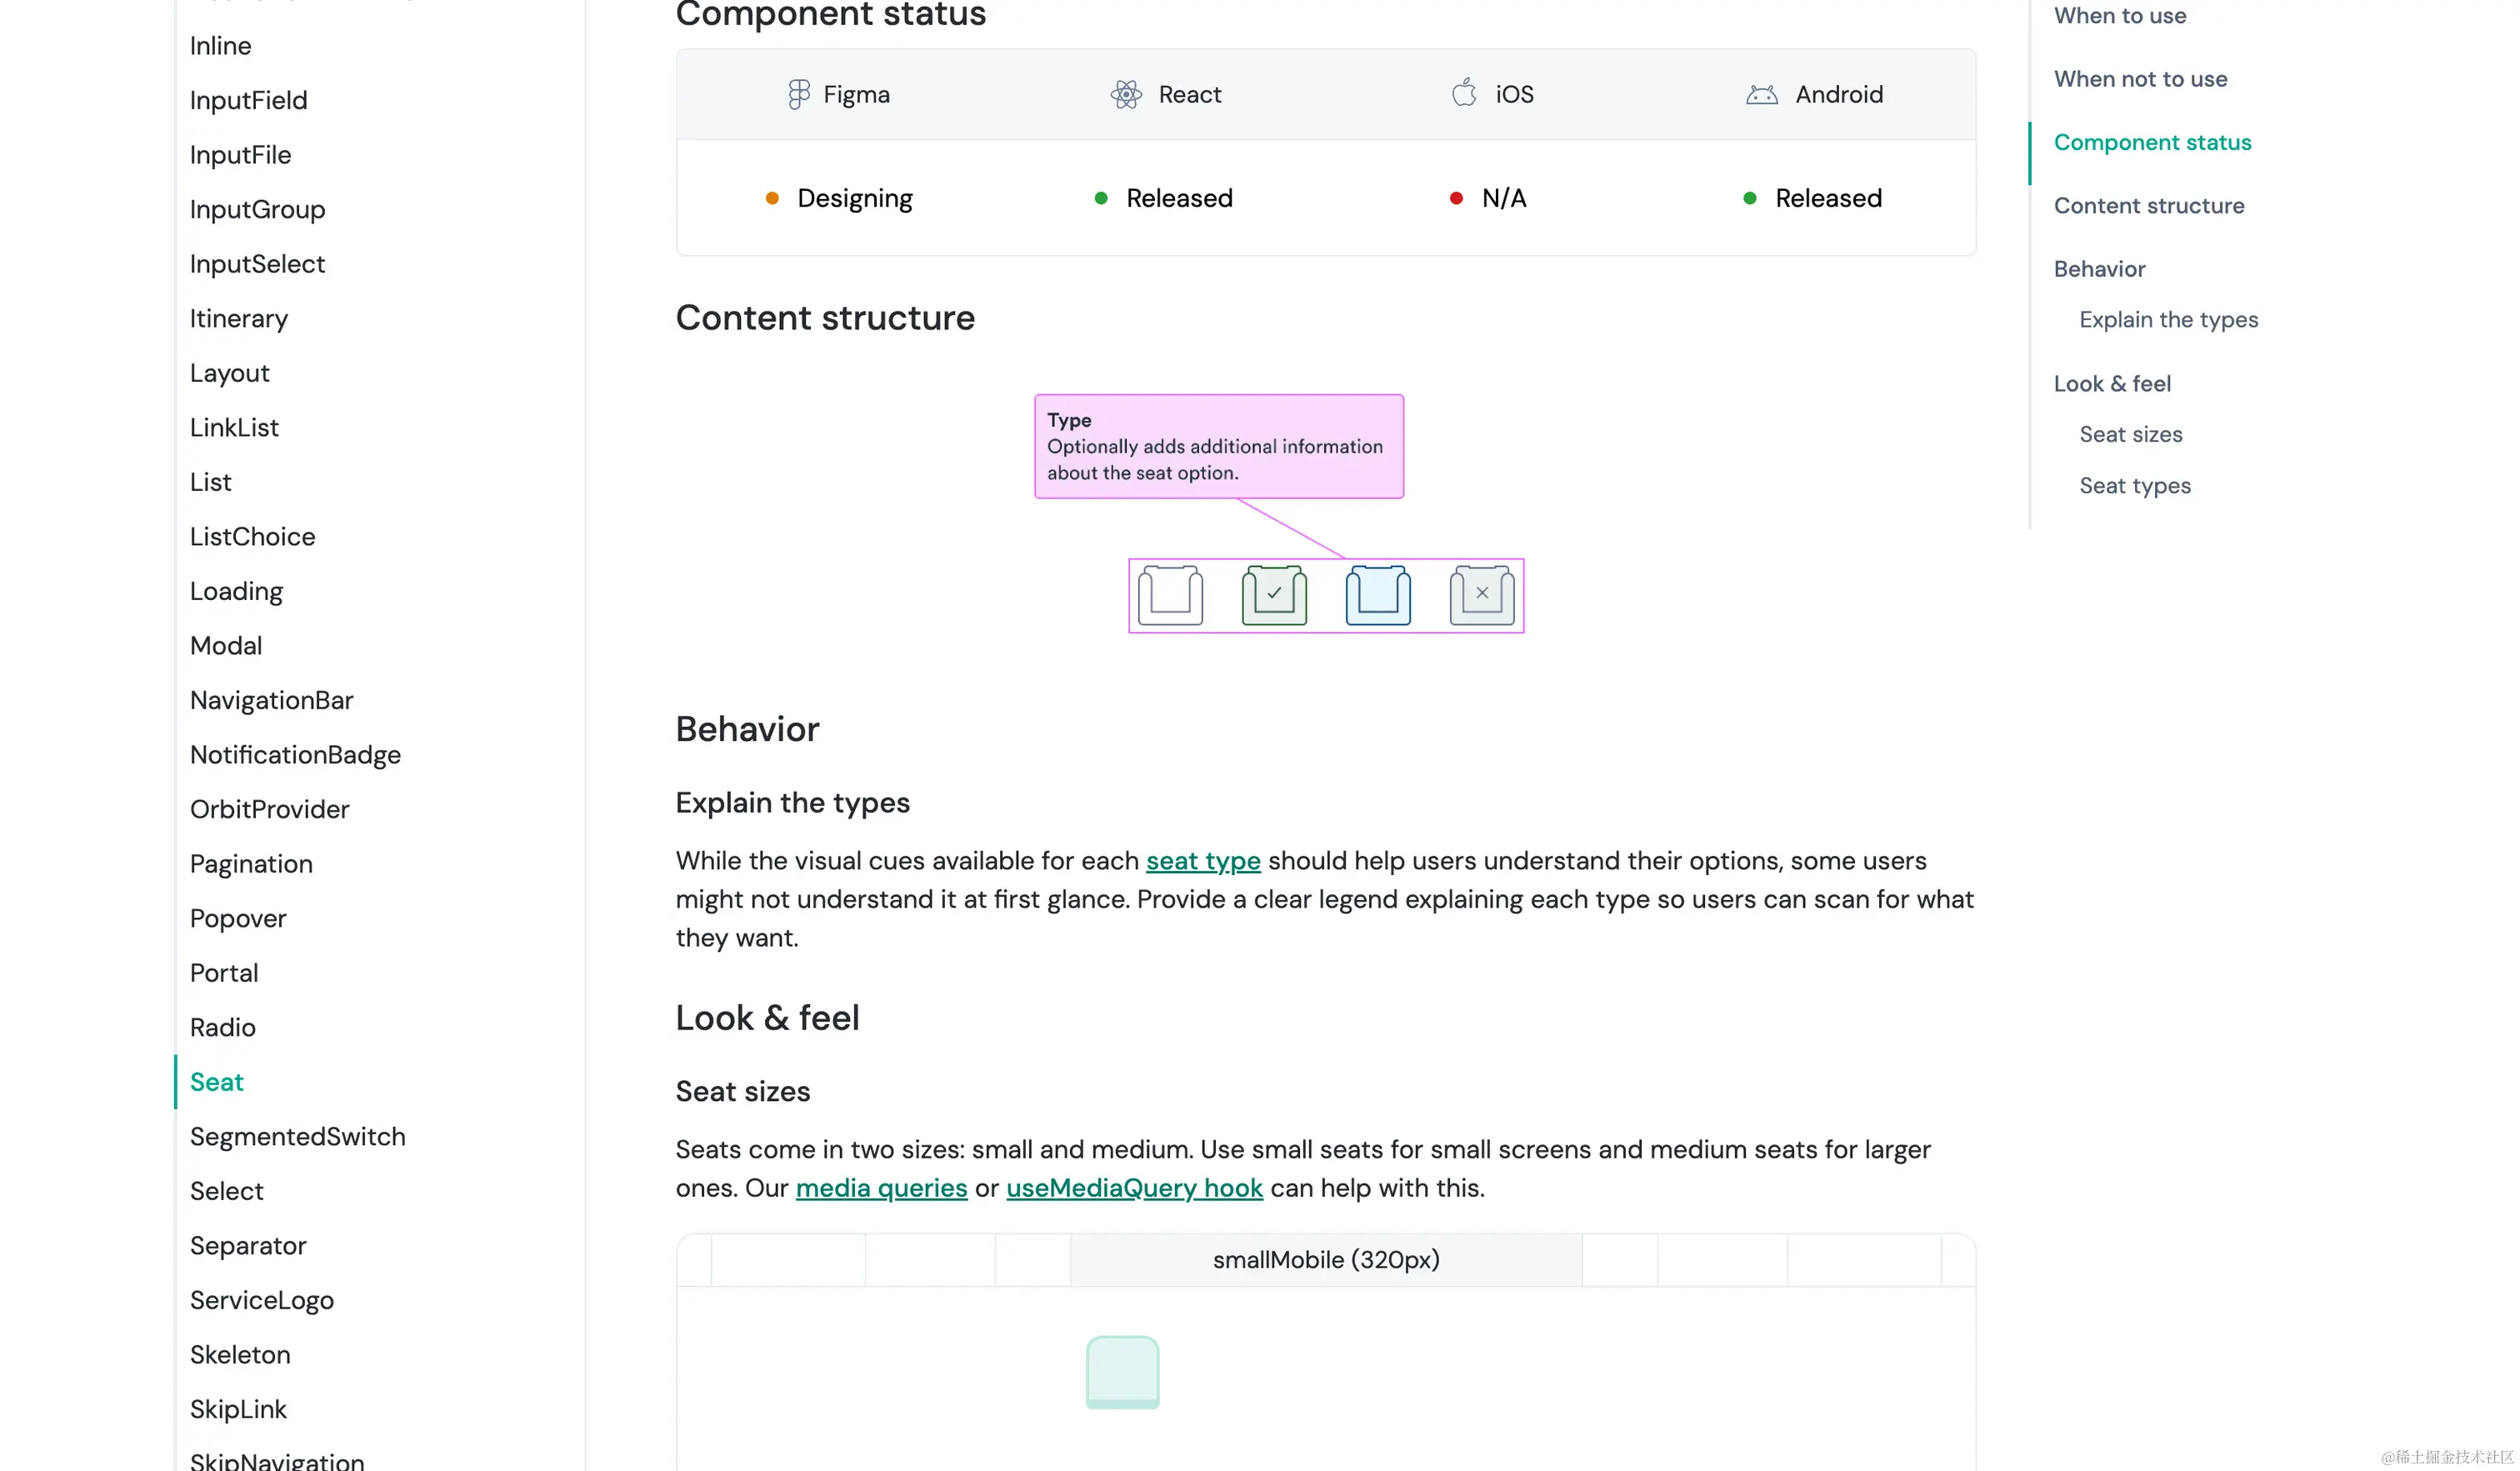Viewport: 2520px width, 1471px height.
Task: Go to SegmentedSwitch in sidebar
Action: pyautogui.click(x=298, y=1136)
